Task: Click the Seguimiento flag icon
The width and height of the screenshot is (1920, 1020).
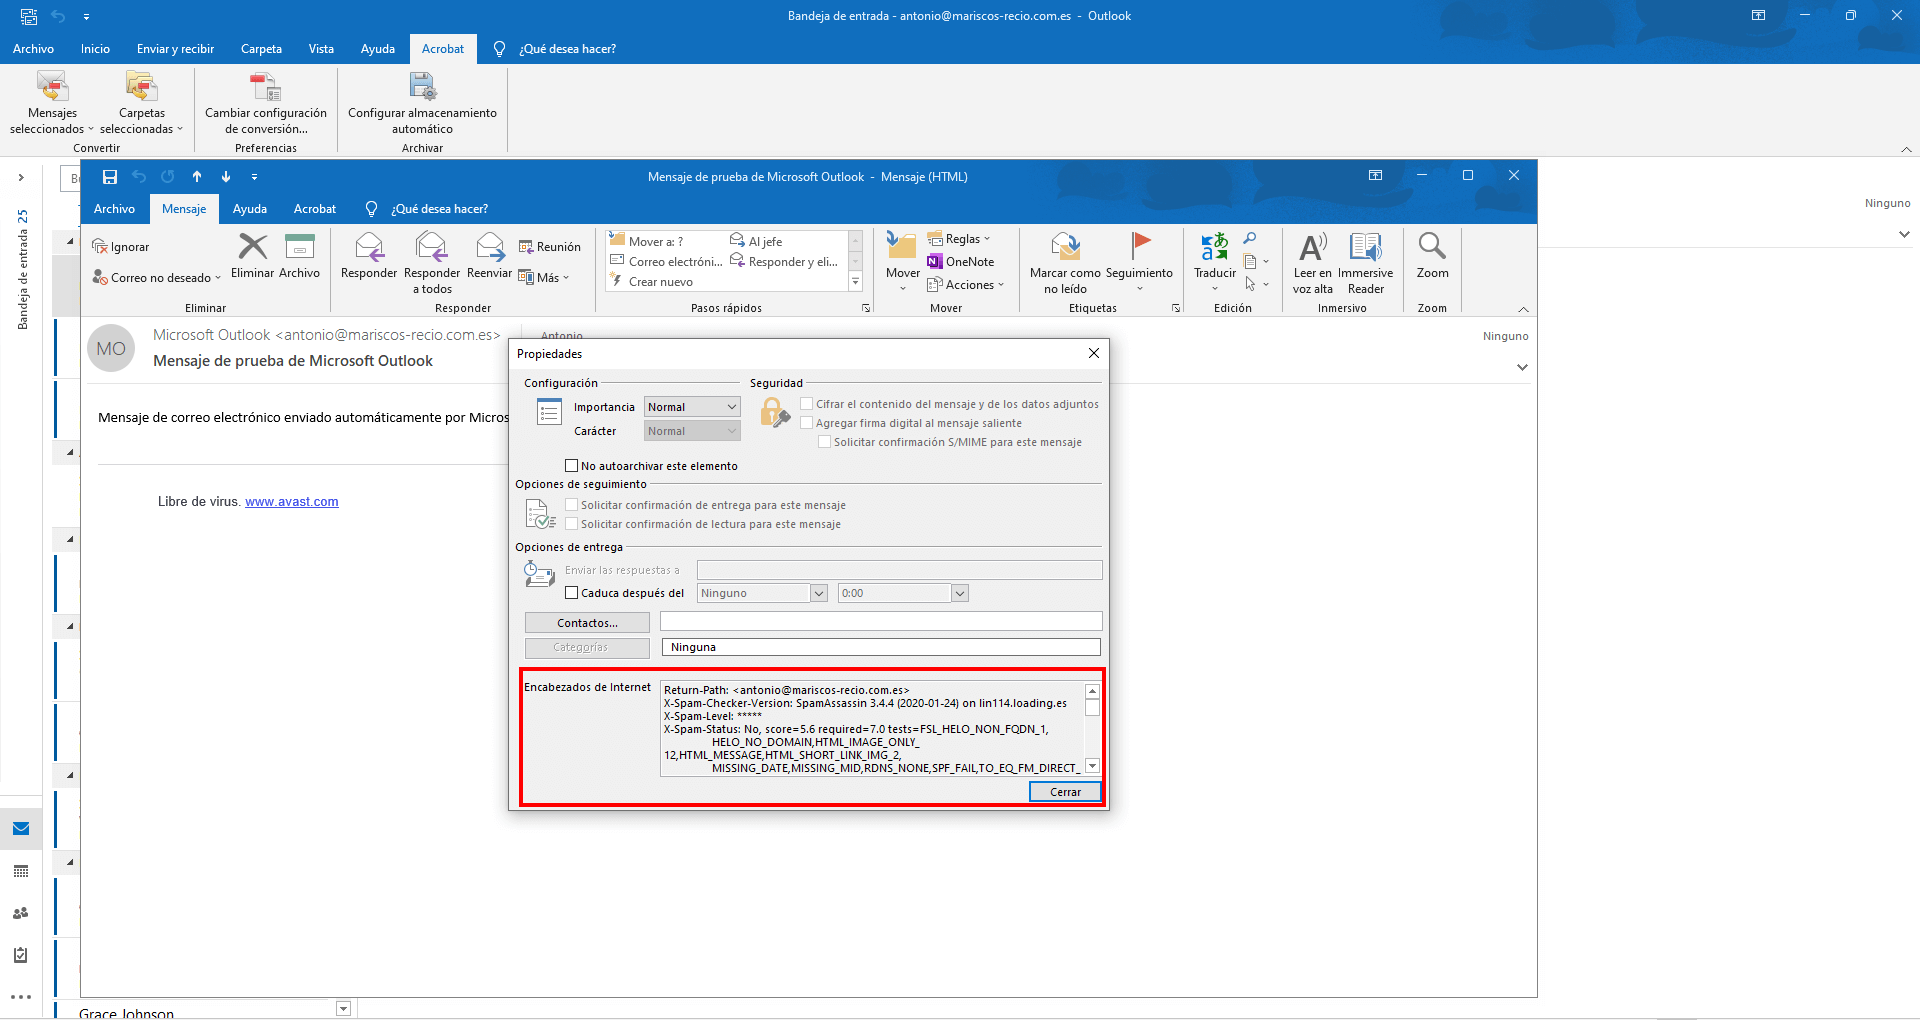Action: tap(1140, 246)
